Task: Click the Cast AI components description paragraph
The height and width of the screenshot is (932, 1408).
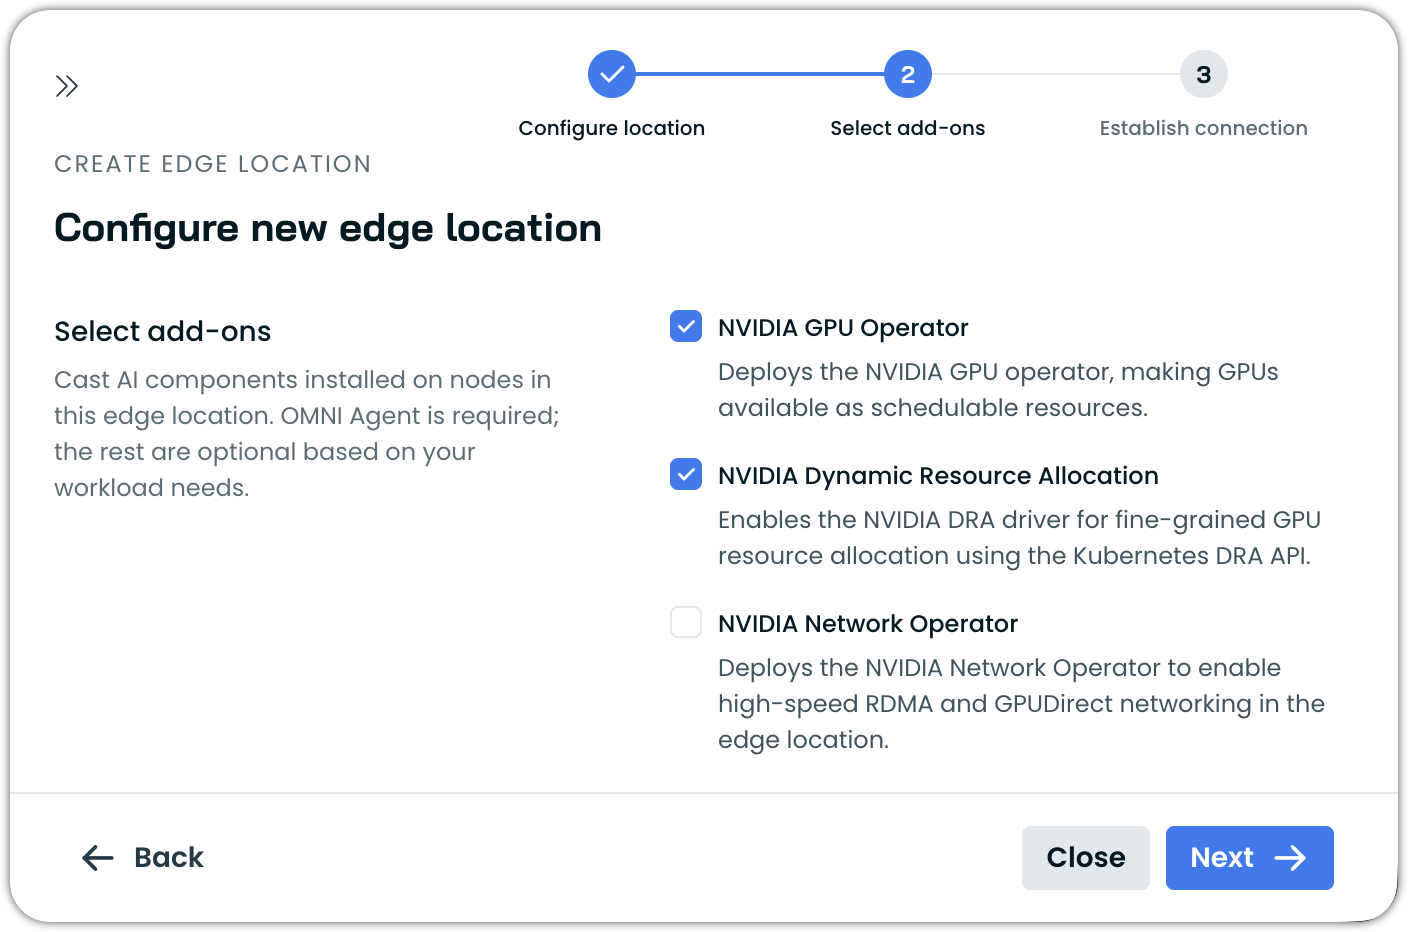Action: [x=307, y=434]
